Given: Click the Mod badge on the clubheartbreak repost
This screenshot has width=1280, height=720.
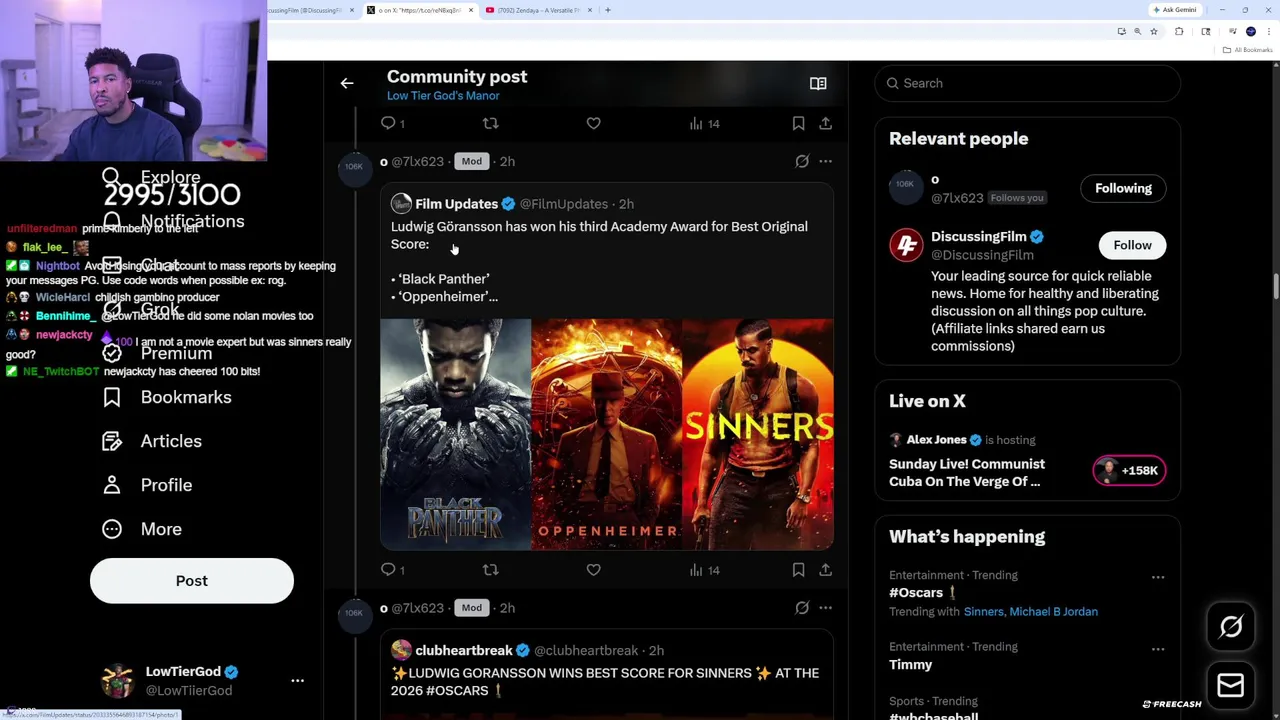Looking at the screenshot, I should 471,608.
